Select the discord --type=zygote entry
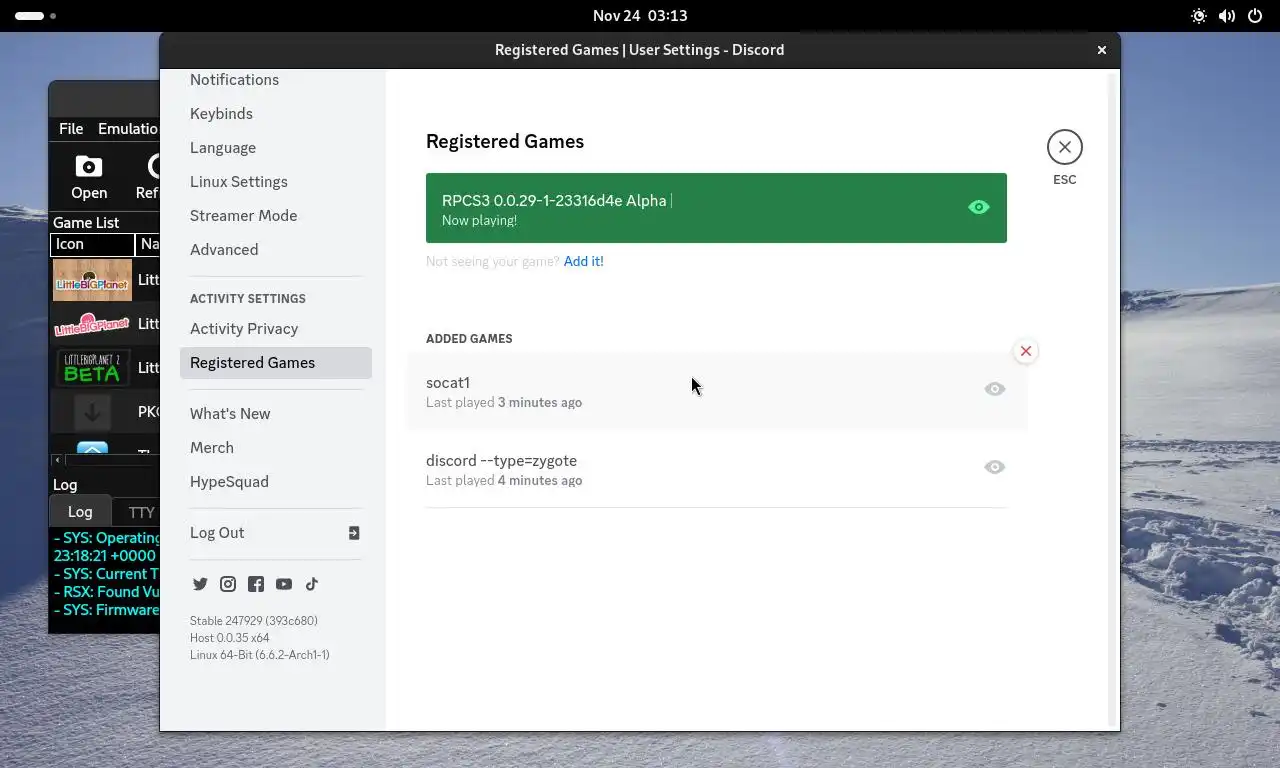1280x768 pixels. pos(716,469)
